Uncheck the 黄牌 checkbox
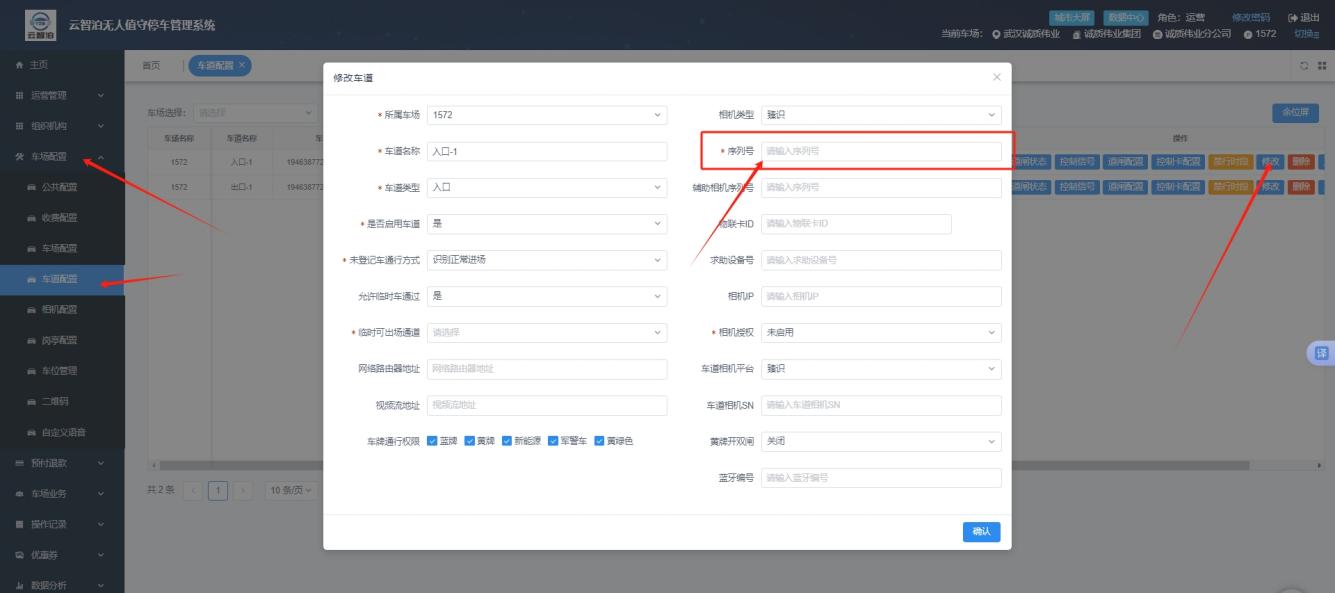Viewport: 1335px width, 593px height. [469, 441]
